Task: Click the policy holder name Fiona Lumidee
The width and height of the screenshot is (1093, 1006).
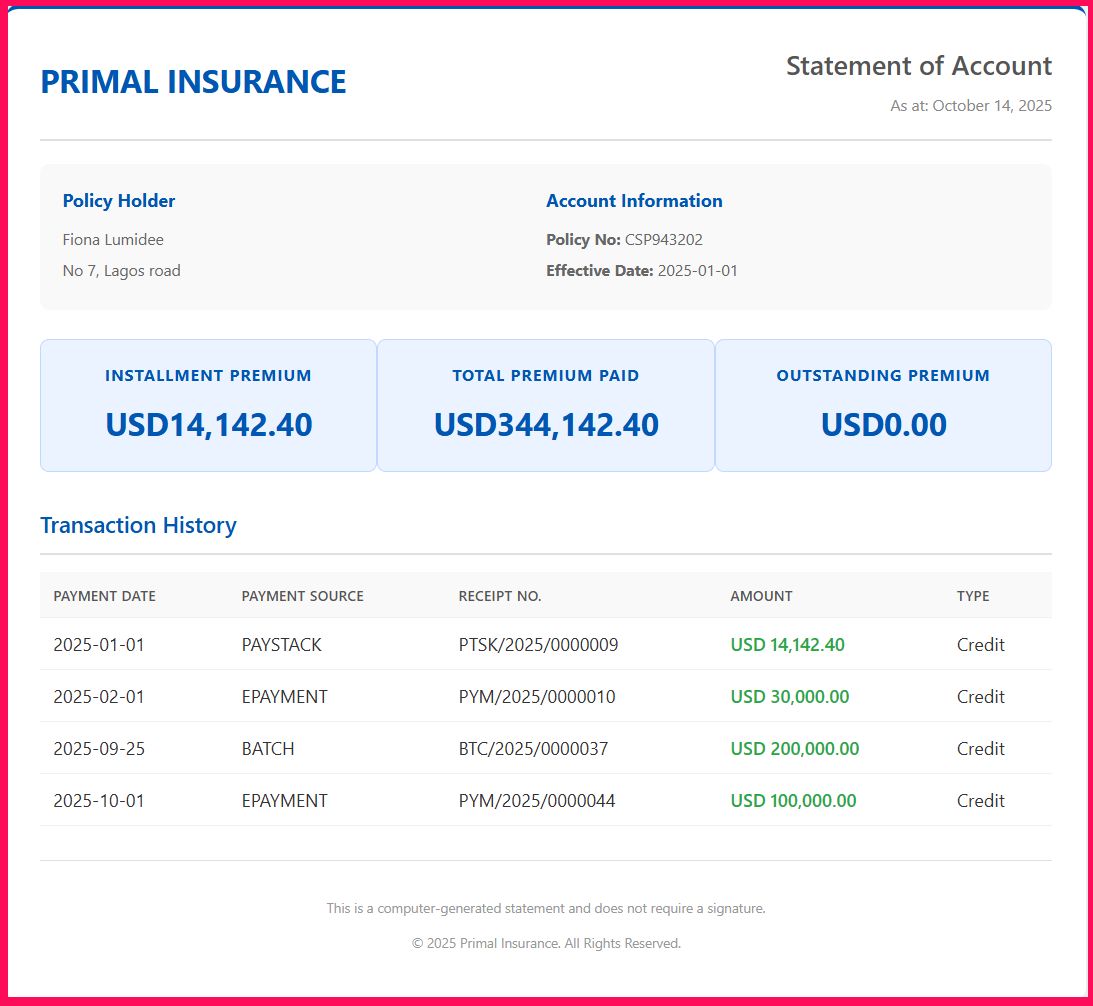Action: point(113,240)
